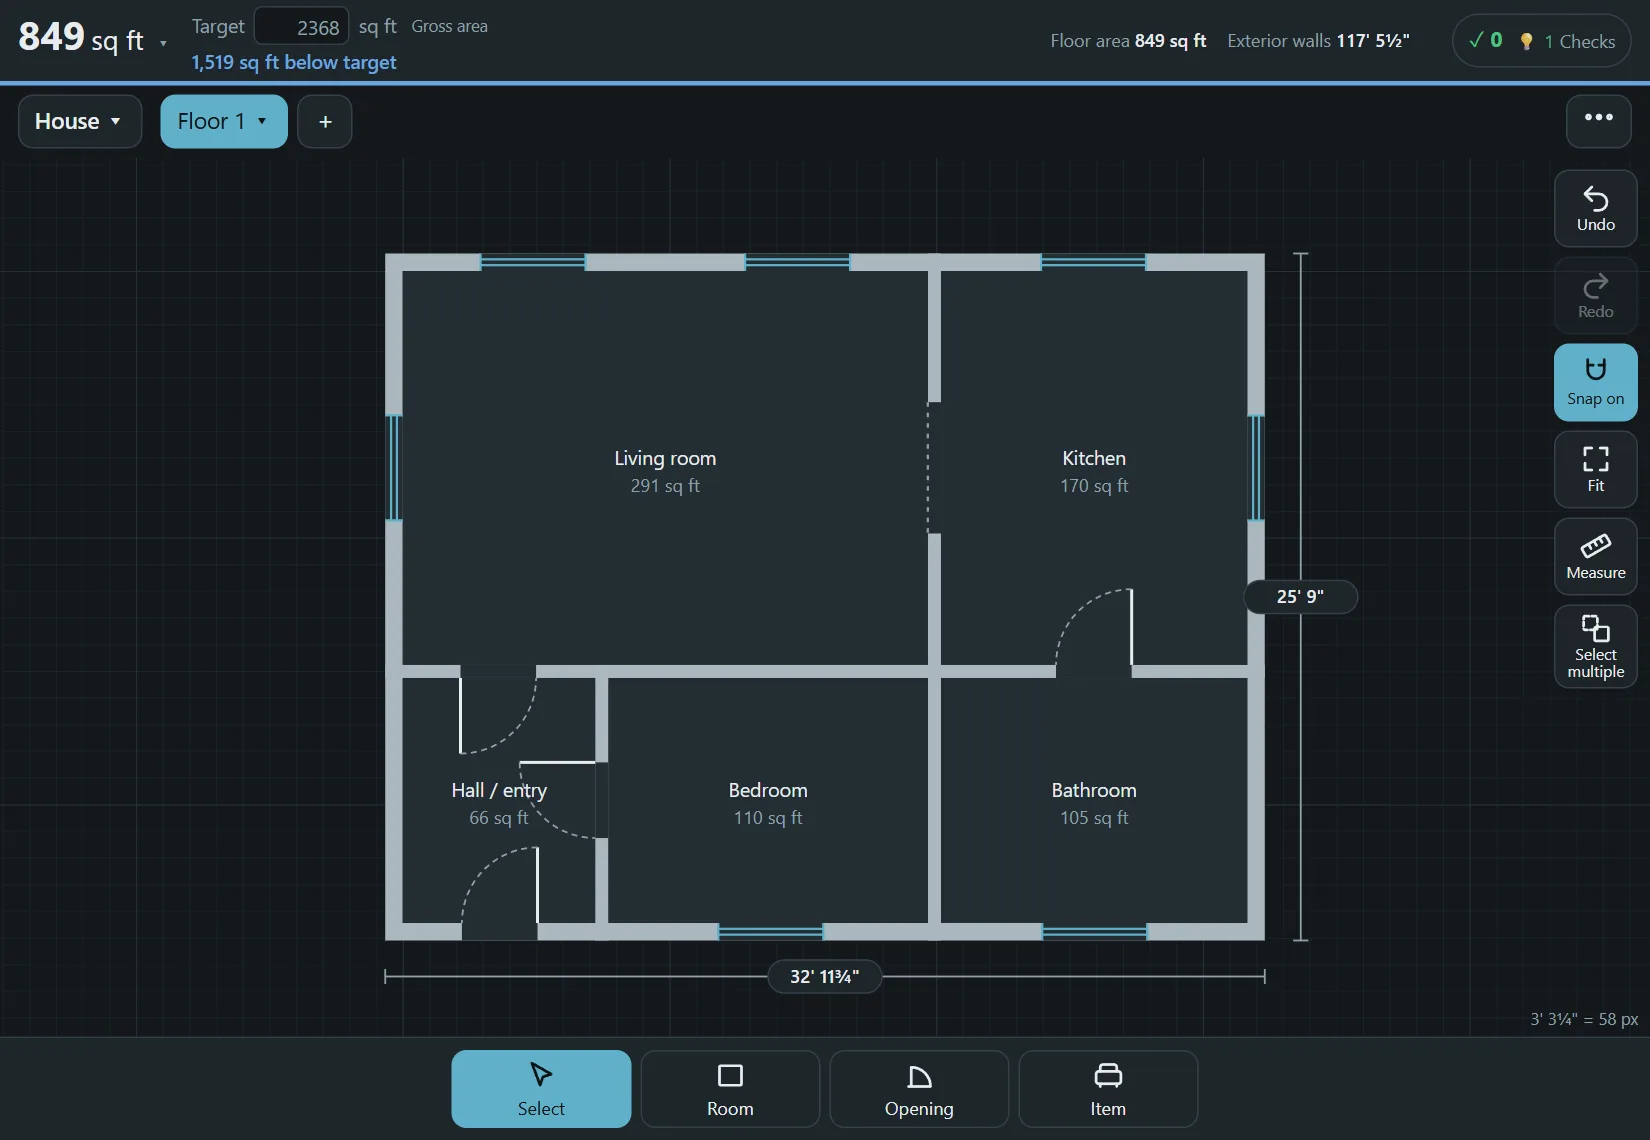This screenshot has height=1140, width=1650.
Task: Select the Bedroom room label
Action: pyautogui.click(x=768, y=790)
